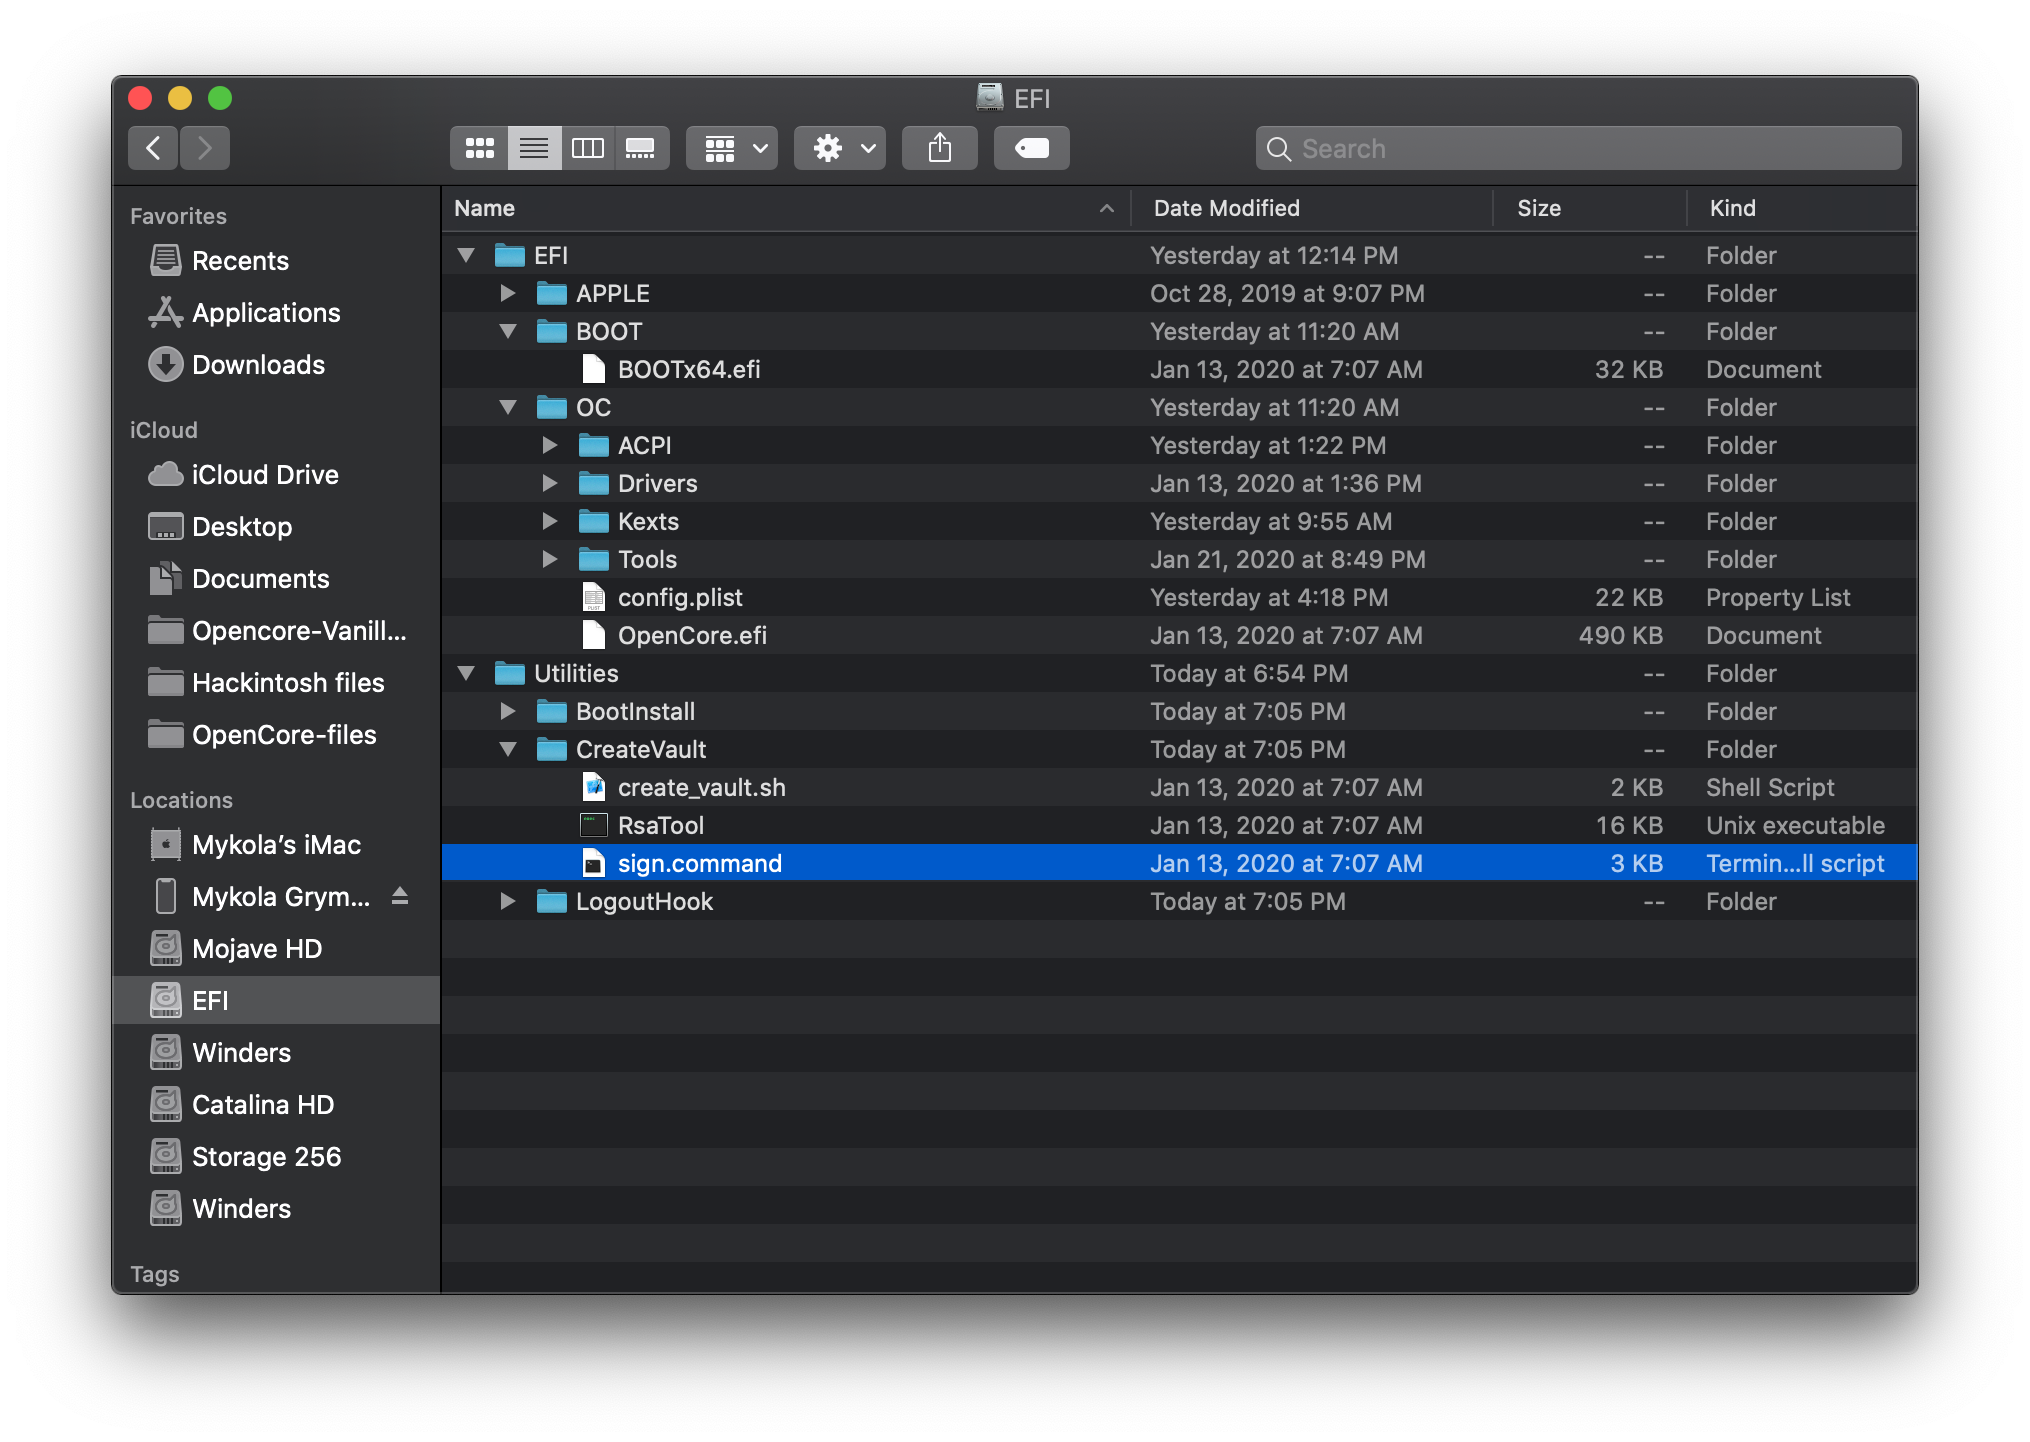Expand the APPLE folder
The image size is (2030, 1442).
pos(508,293)
